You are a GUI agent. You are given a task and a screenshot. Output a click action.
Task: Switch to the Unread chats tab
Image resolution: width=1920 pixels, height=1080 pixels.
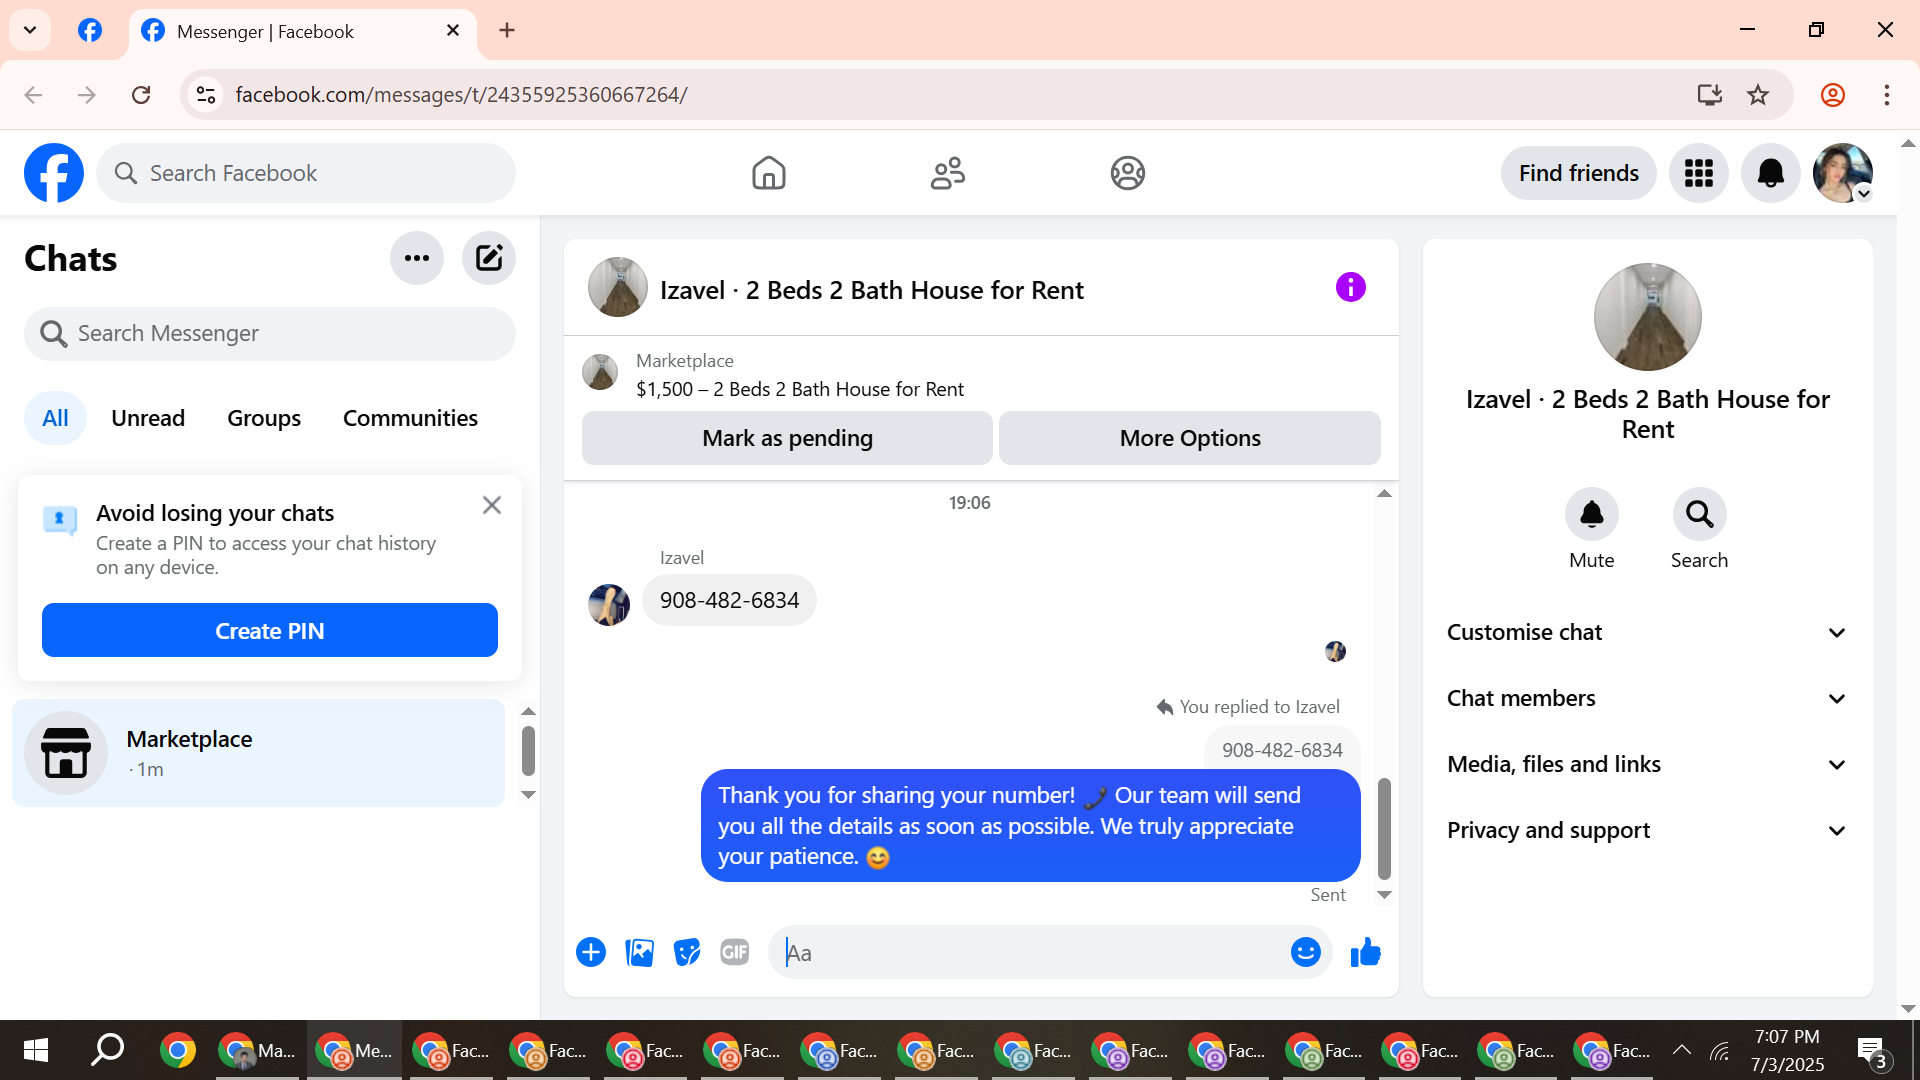[x=148, y=418]
